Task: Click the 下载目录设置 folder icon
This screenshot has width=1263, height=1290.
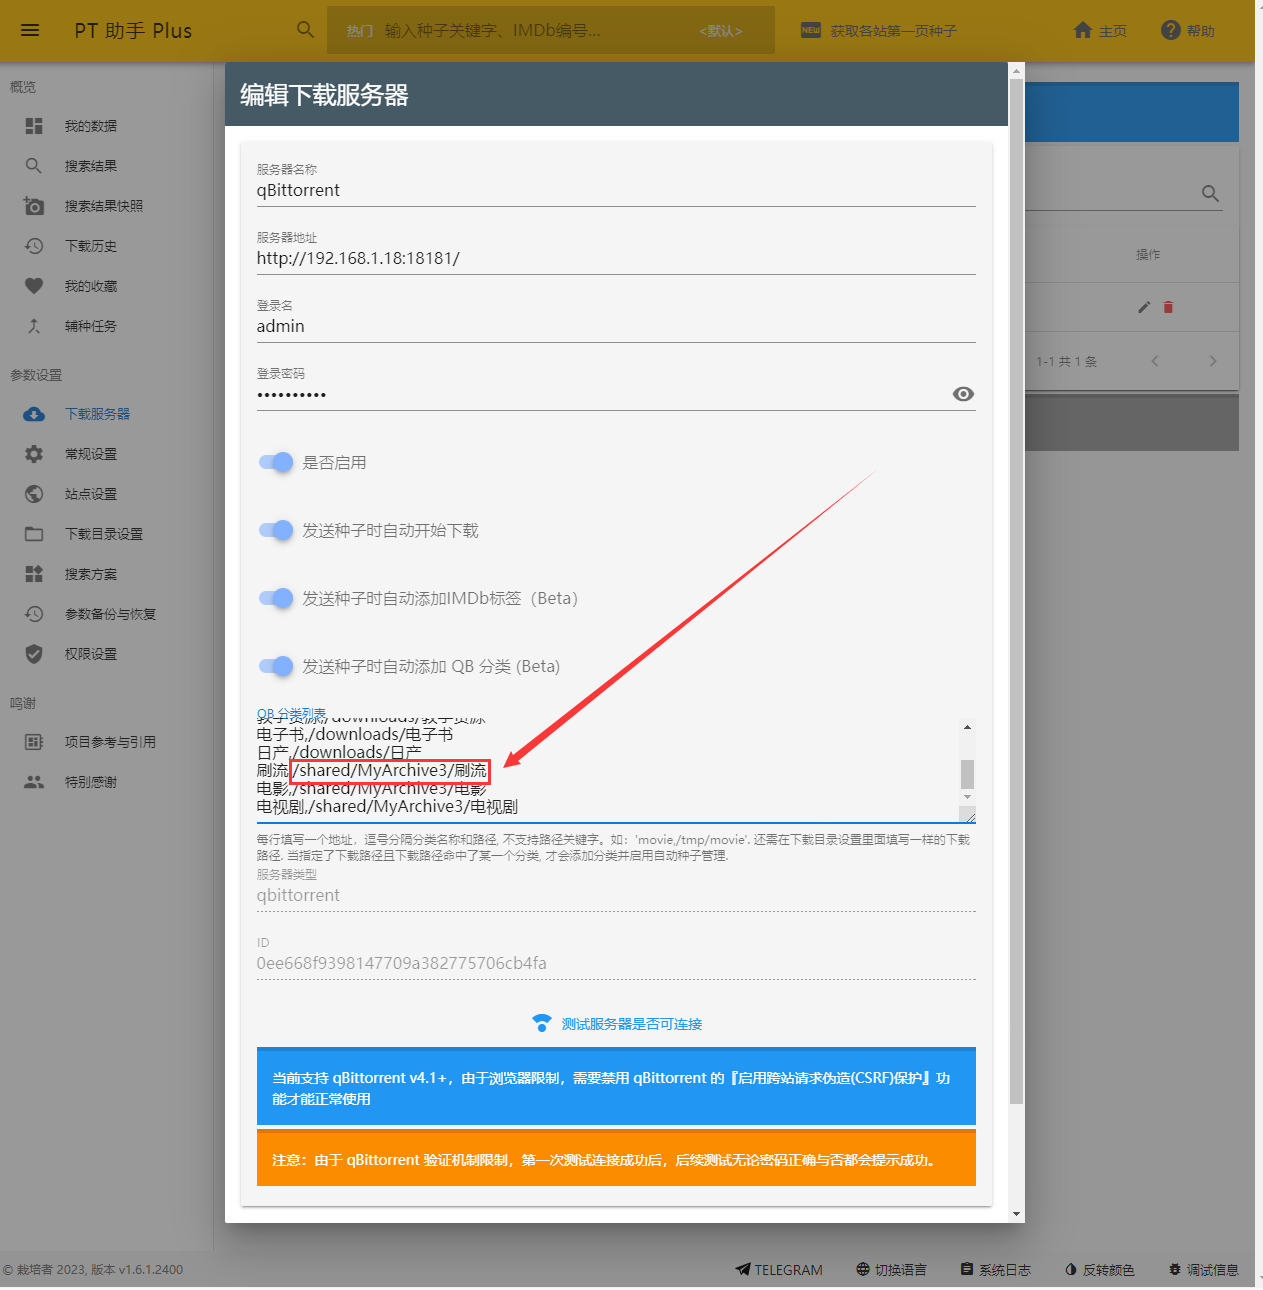Action: pyautogui.click(x=34, y=534)
